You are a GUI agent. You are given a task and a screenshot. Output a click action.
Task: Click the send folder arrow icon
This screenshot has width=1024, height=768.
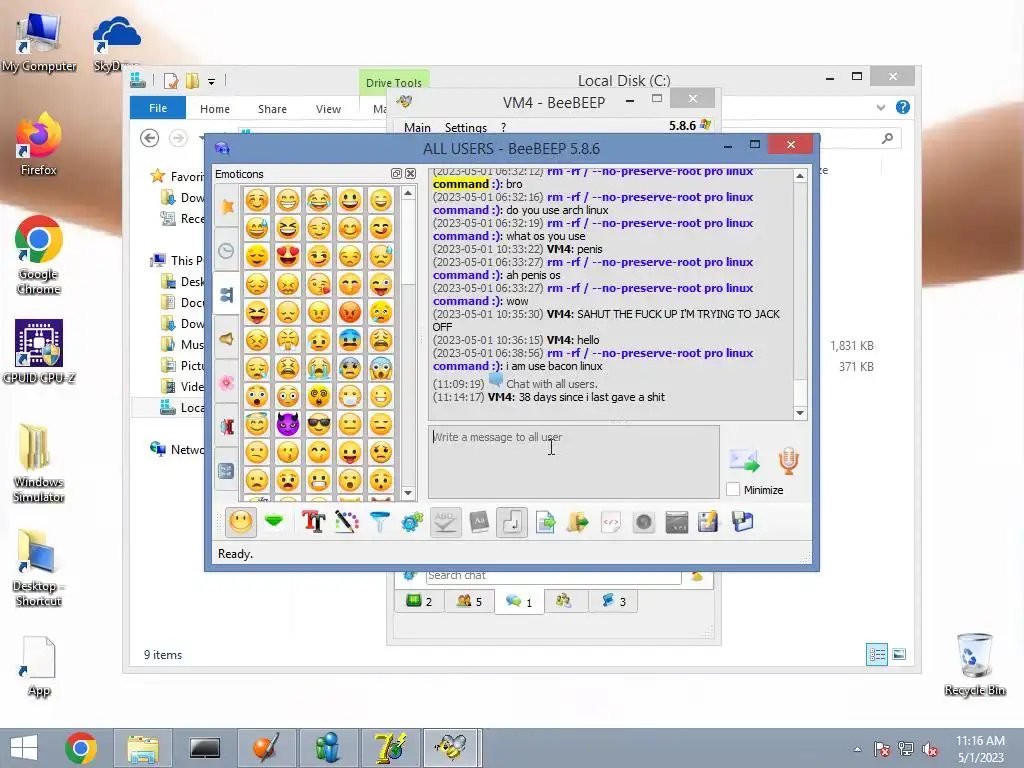[577, 522]
